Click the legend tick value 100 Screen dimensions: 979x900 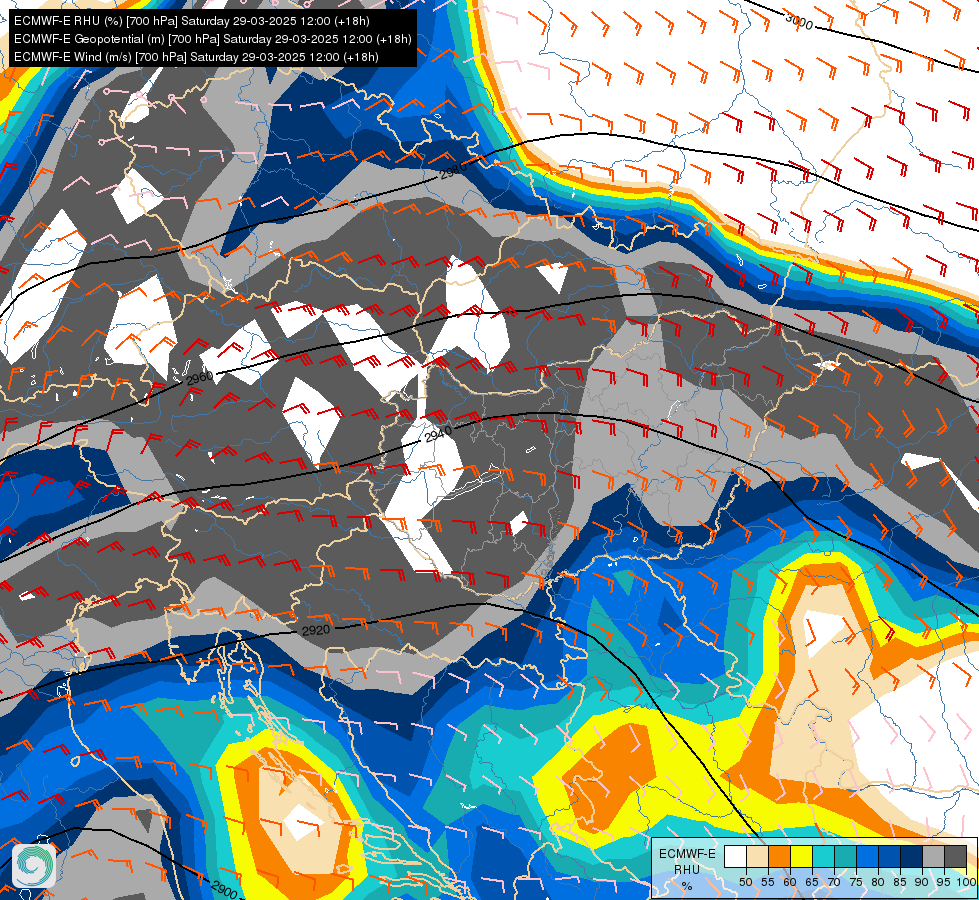[x=967, y=882]
